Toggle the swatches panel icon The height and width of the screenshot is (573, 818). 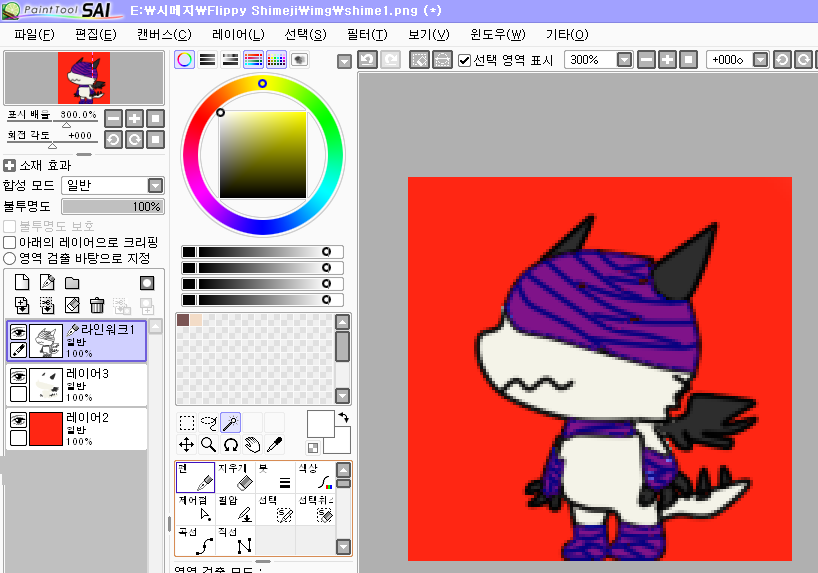tap(276, 59)
